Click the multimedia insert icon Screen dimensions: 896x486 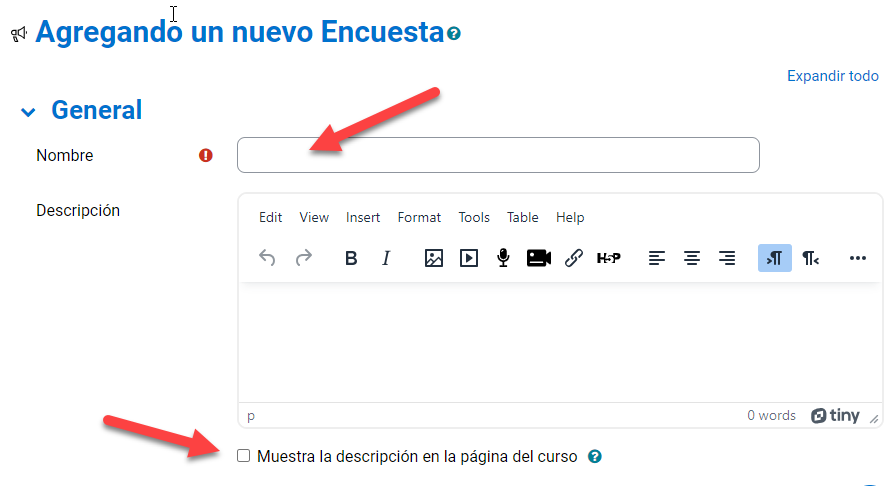[x=468, y=258]
